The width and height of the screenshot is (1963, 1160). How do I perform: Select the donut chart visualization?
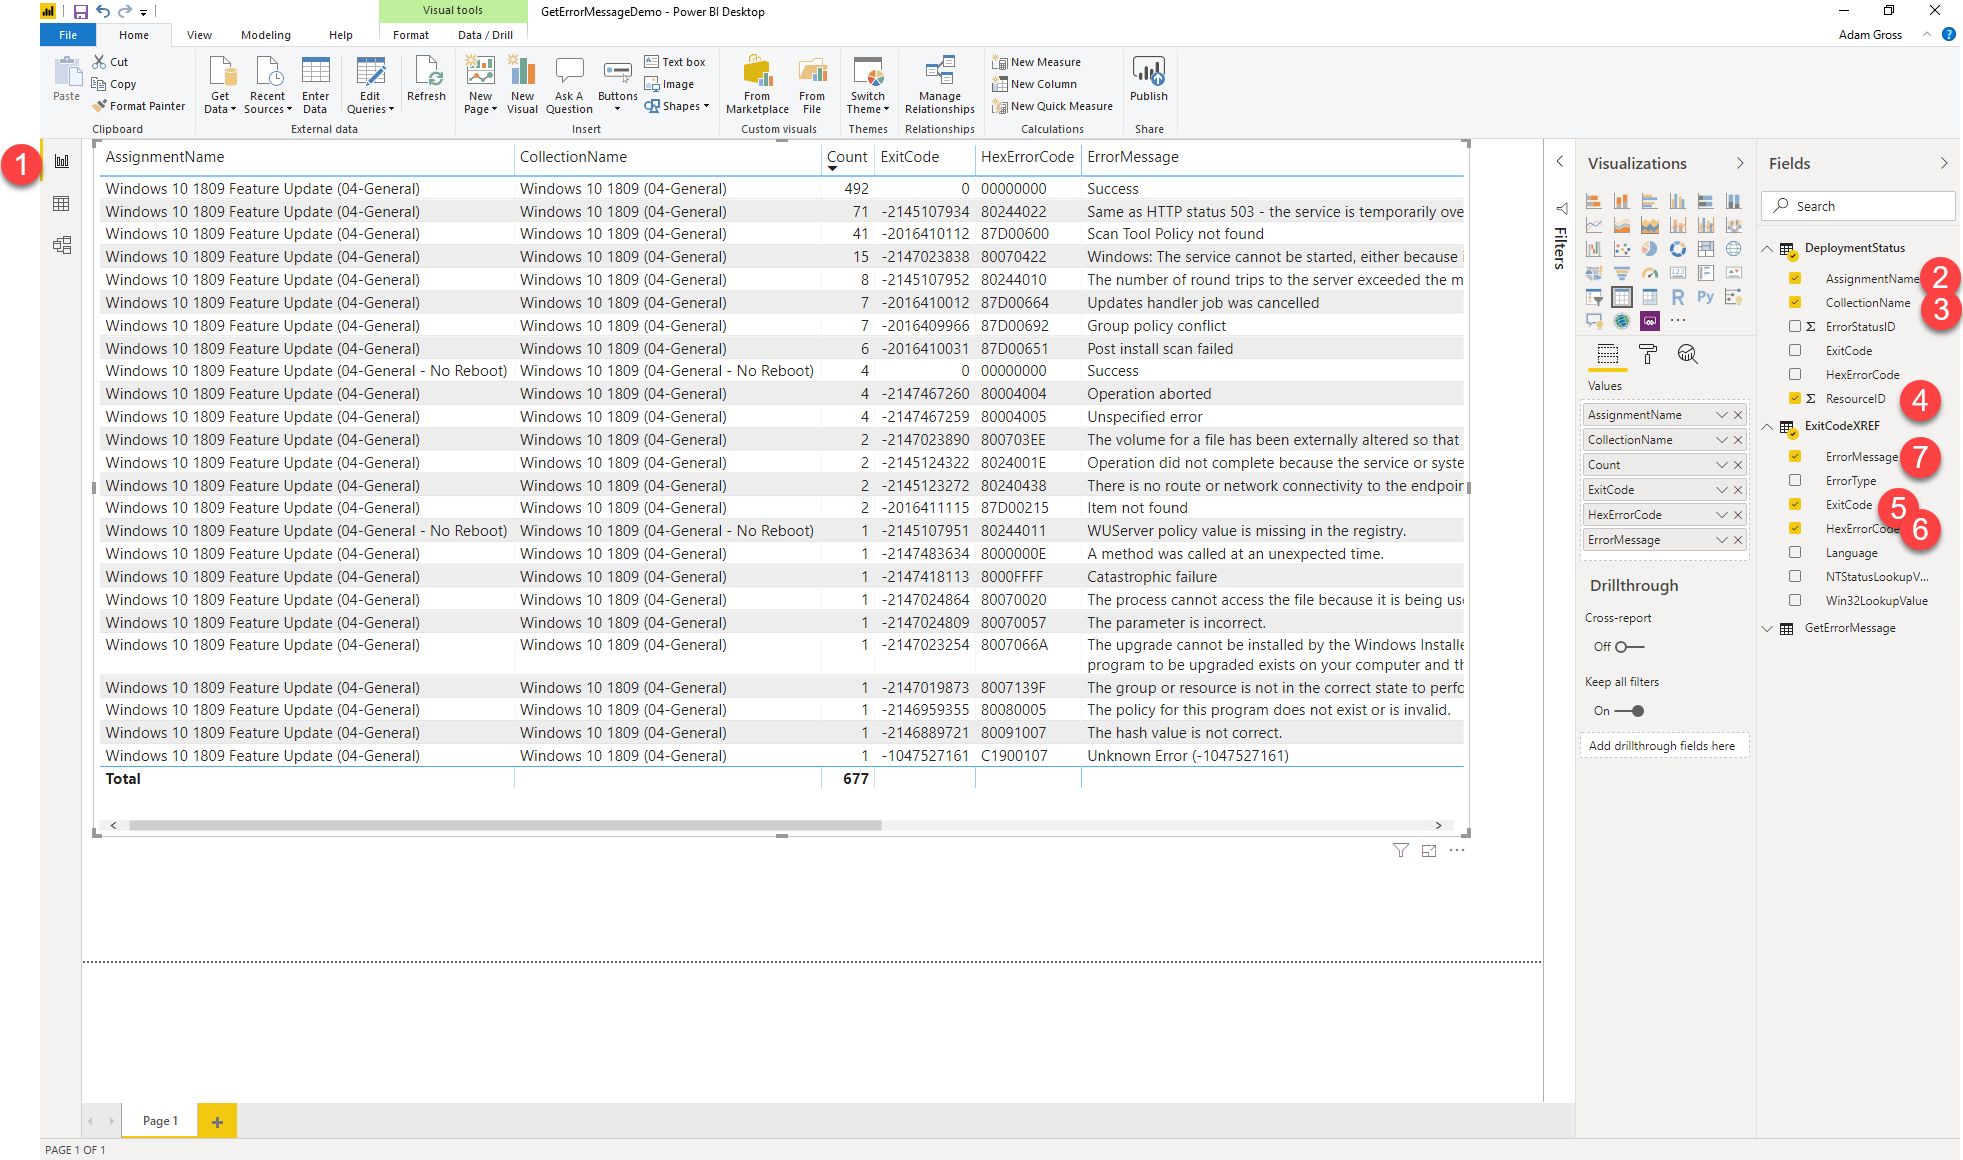(1677, 248)
